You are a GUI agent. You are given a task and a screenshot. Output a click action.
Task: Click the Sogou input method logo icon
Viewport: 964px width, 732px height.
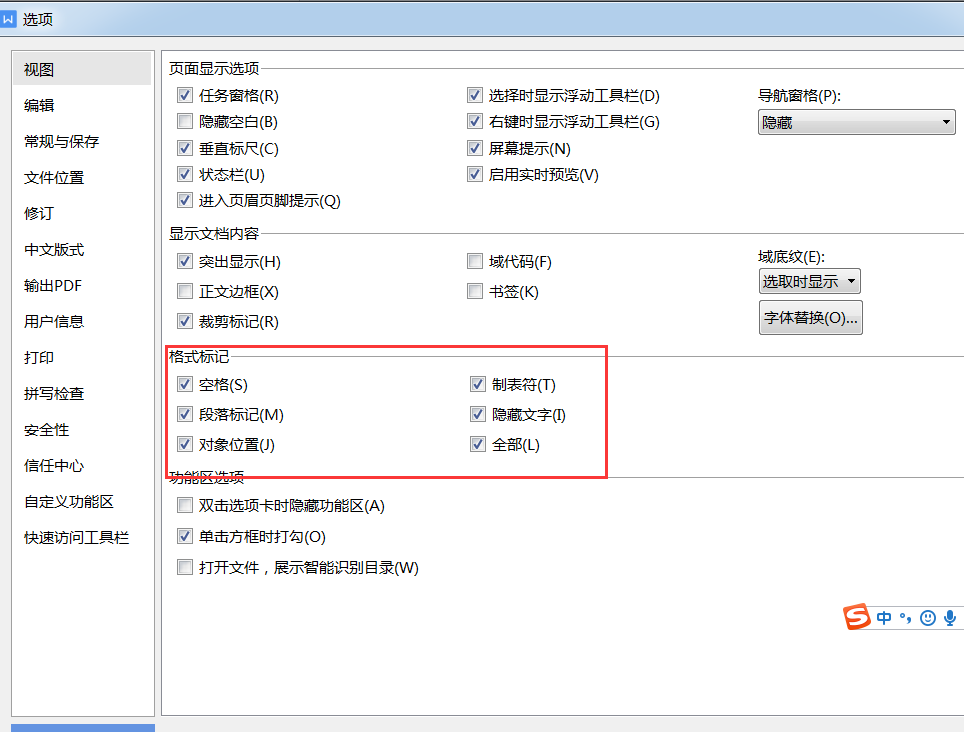click(x=857, y=617)
